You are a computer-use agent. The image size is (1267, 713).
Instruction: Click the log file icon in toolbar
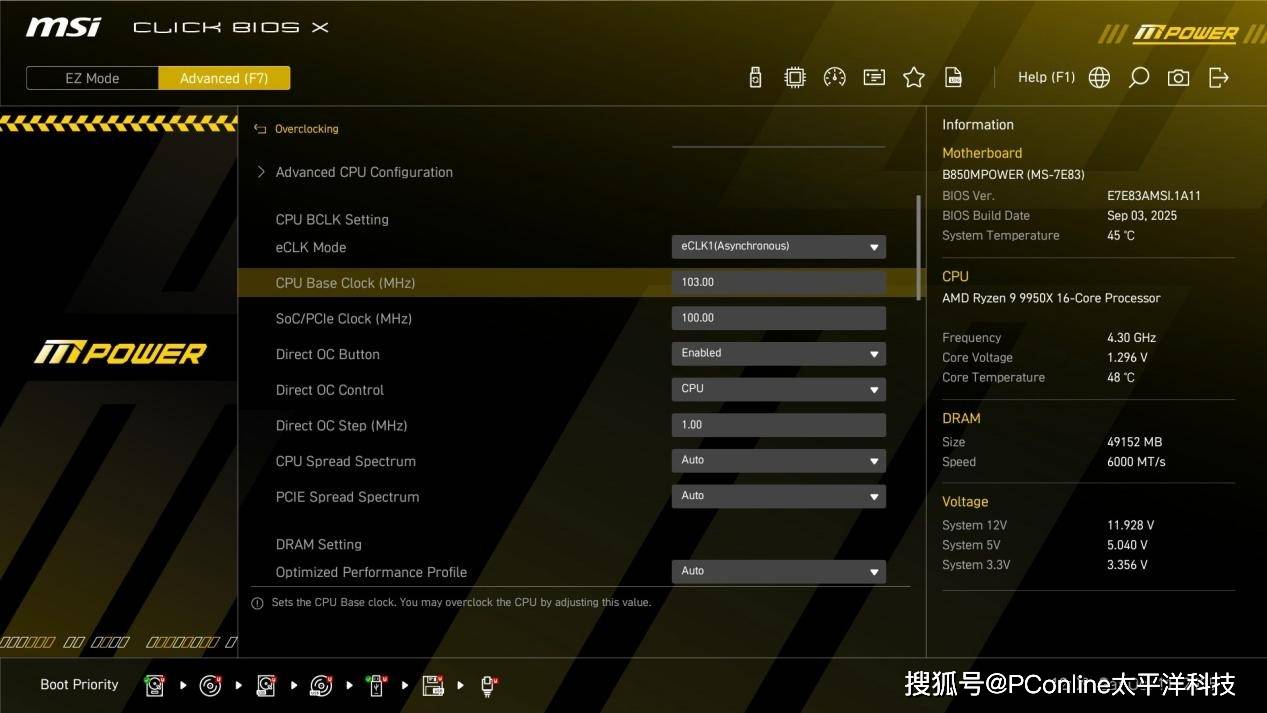(x=954, y=78)
